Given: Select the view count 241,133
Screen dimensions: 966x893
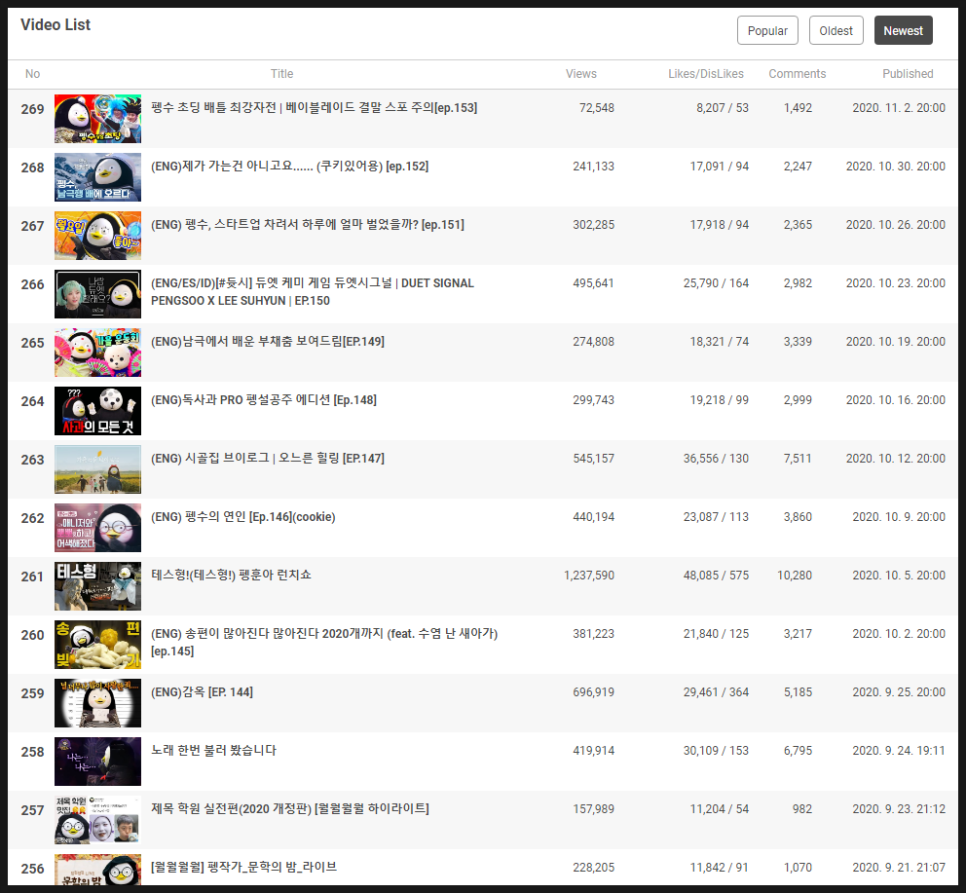Looking at the screenshot, I should coord(593,166).
